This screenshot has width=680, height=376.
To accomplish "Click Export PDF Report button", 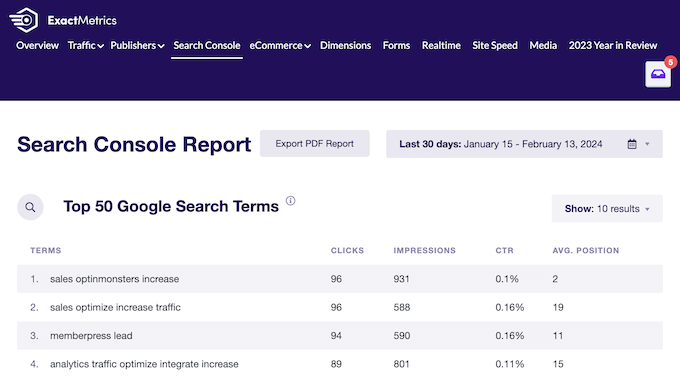I will click(x=314, y=144).
